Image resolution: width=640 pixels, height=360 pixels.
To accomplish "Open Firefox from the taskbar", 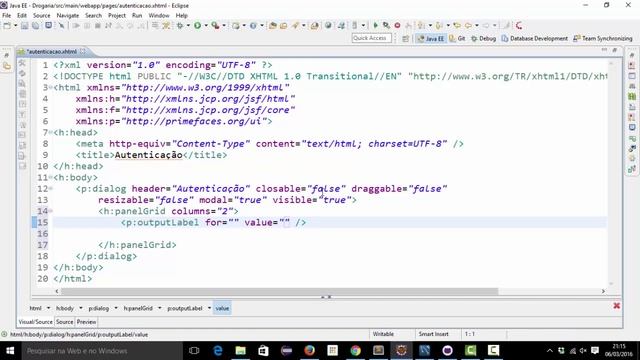I will click(309, 351).
